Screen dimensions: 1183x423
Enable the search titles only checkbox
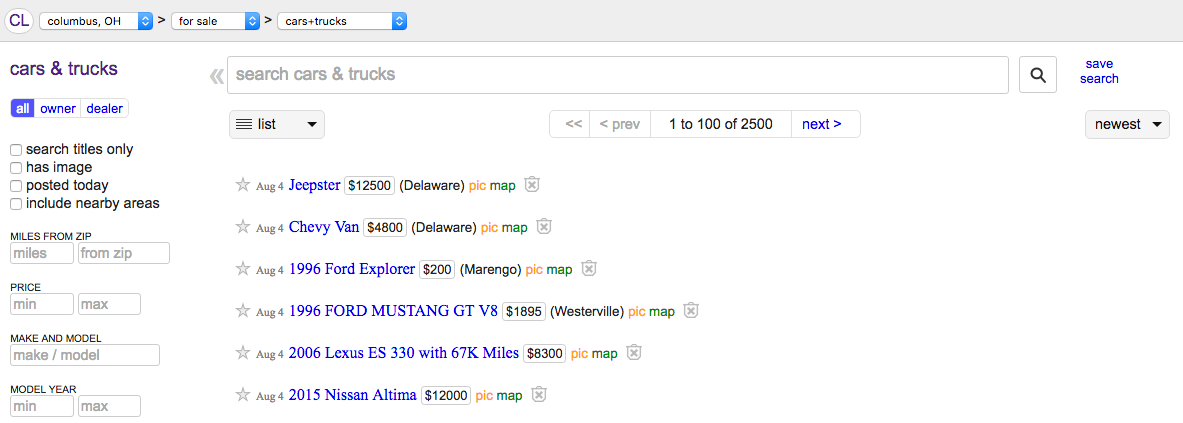coord(16,150)
